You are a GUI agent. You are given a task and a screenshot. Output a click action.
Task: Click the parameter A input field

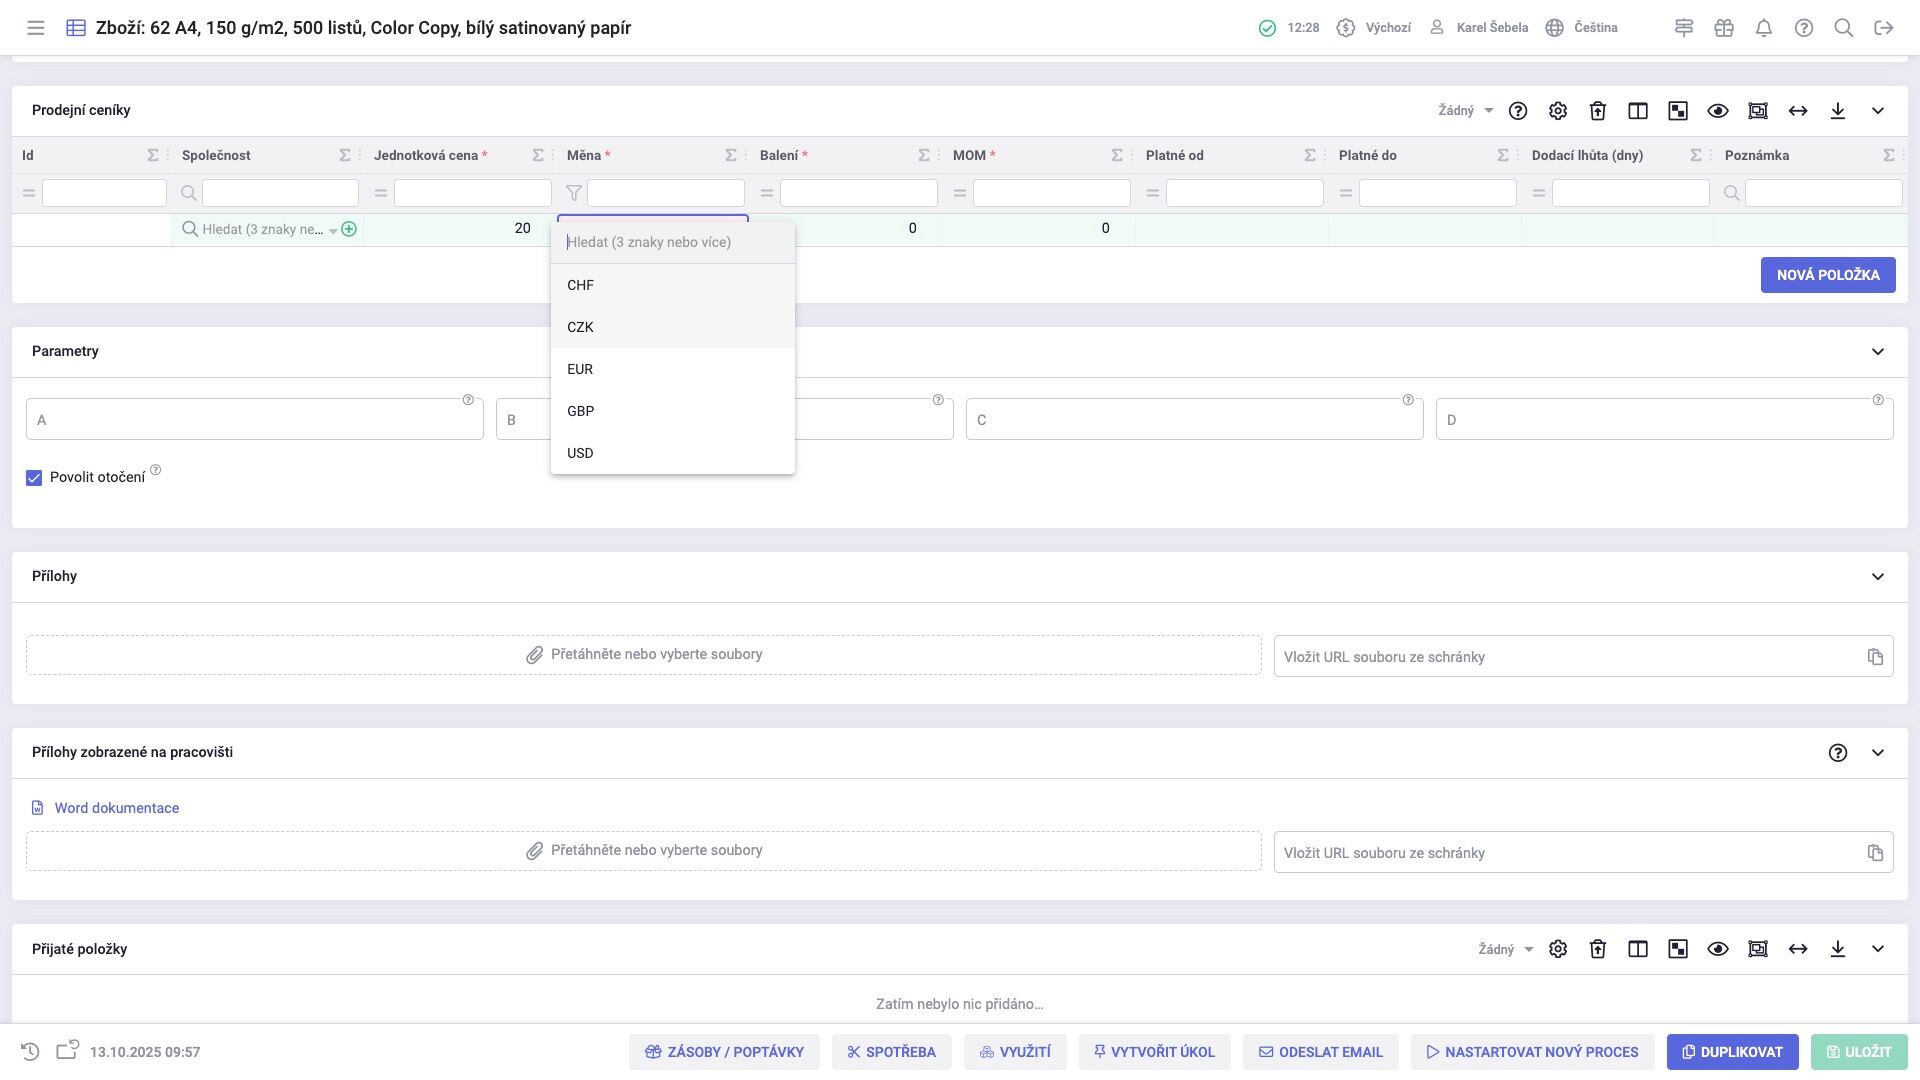click(254, 420)
